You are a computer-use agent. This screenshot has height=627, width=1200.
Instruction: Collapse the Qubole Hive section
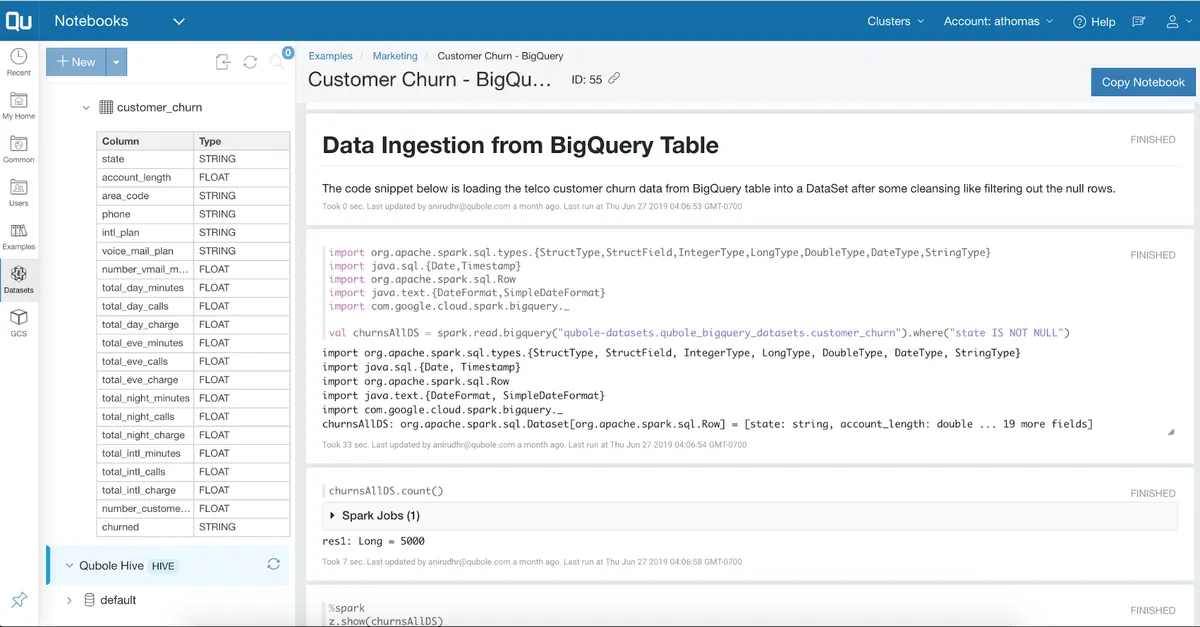[x=69, y=566]
